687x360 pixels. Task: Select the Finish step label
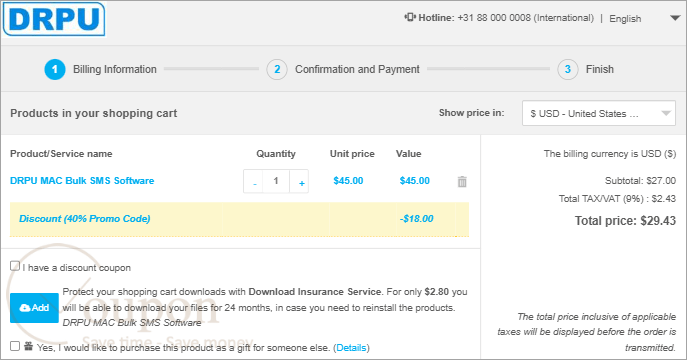click(x=600, y=69)
